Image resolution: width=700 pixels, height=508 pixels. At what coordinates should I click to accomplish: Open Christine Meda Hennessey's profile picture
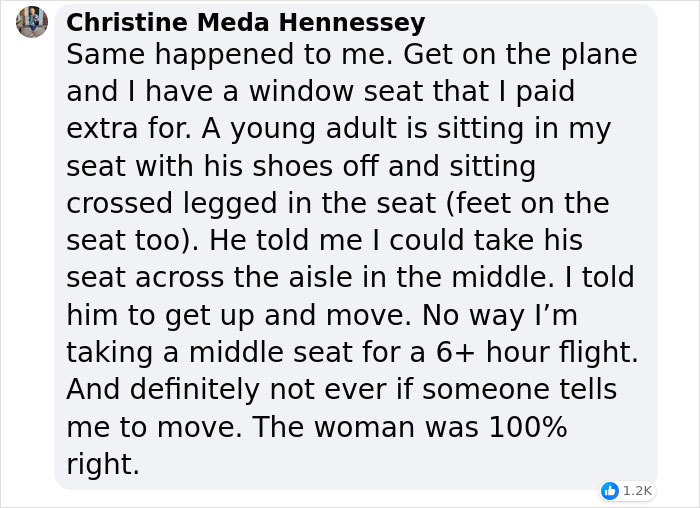[32, 21]
